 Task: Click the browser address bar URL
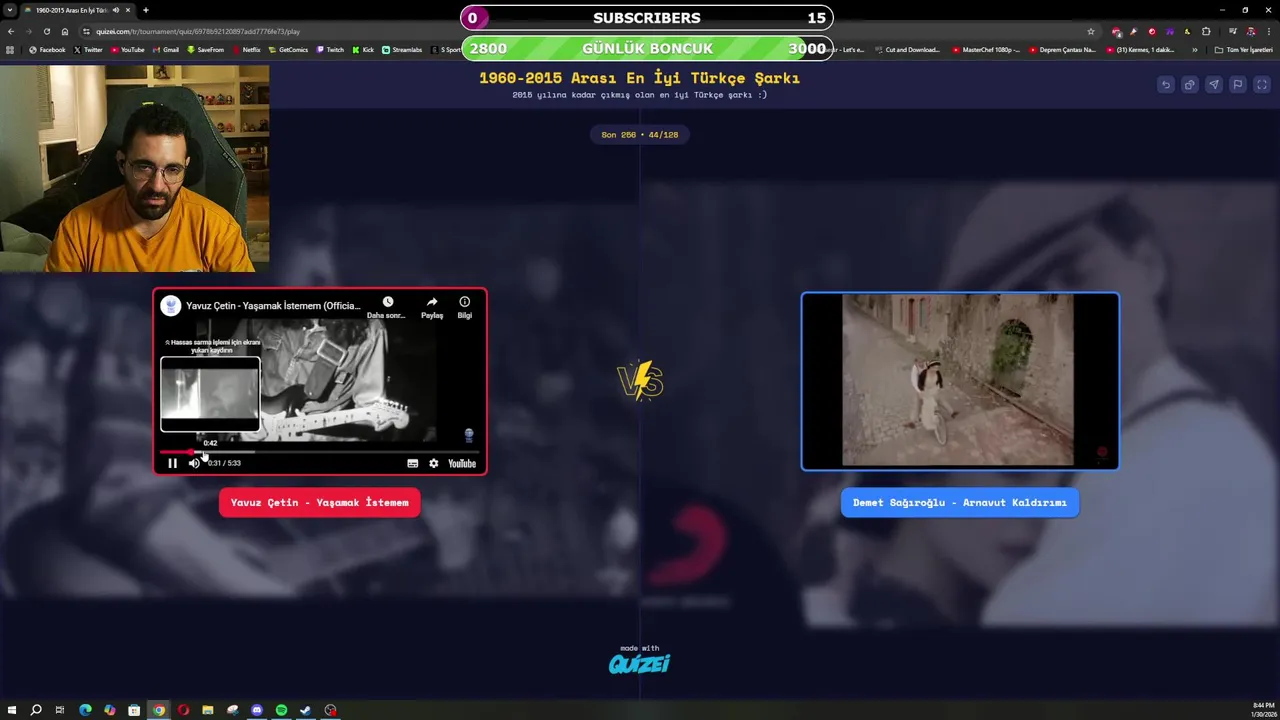(198, 31)
